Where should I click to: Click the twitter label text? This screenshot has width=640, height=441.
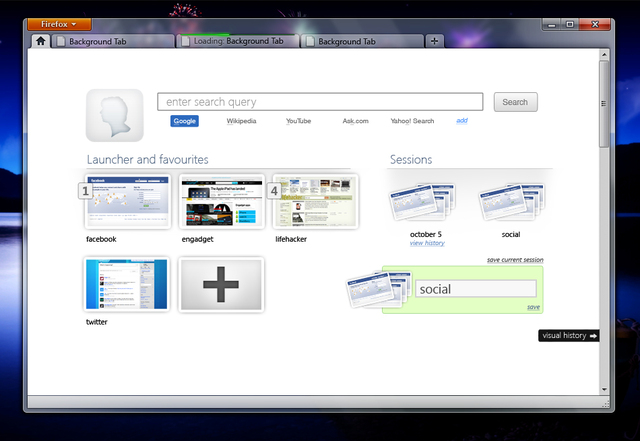(x=97, y=322)
